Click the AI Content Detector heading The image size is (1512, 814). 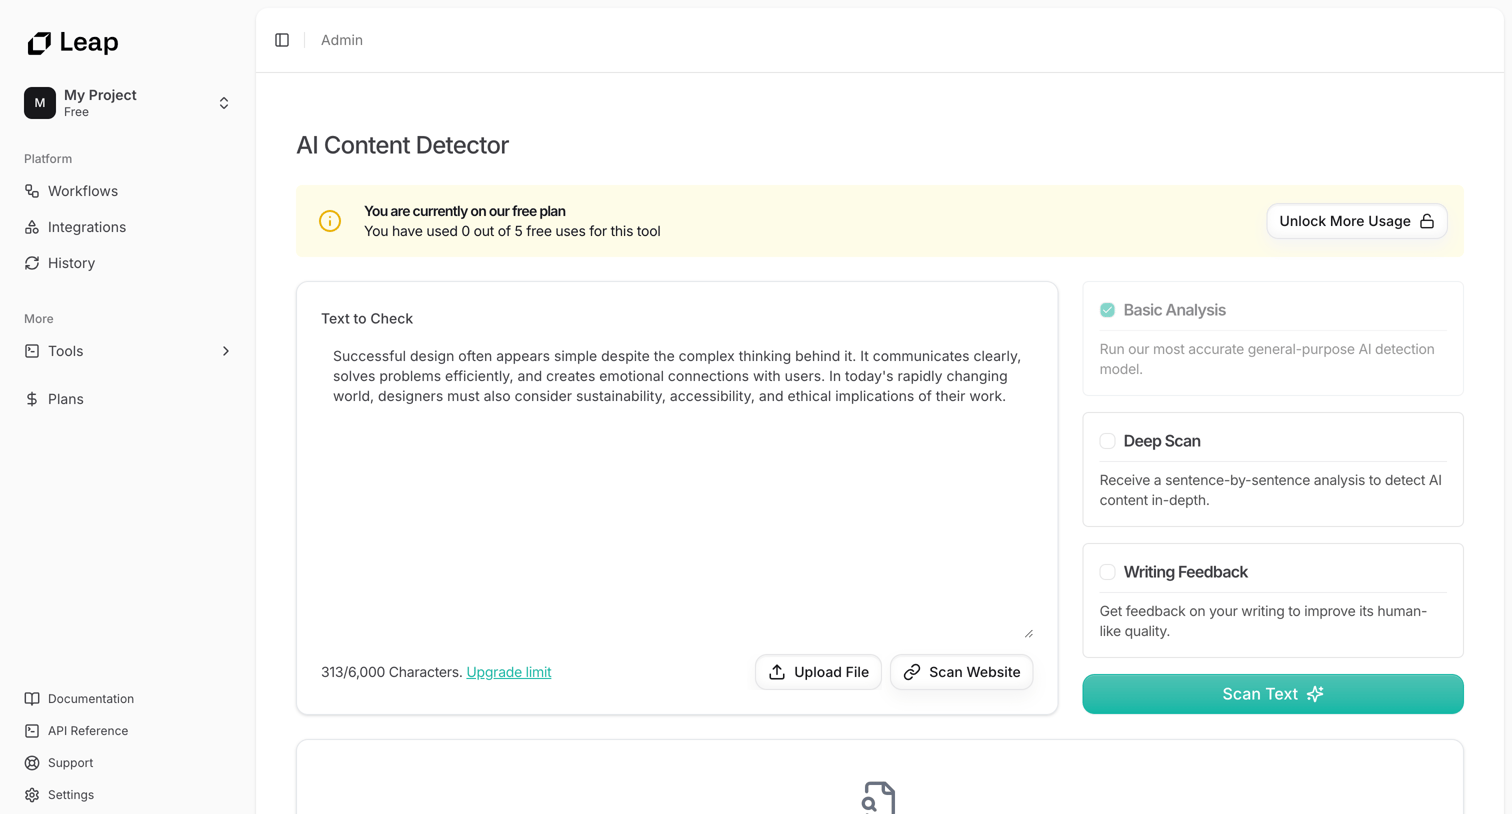[403, 145]
